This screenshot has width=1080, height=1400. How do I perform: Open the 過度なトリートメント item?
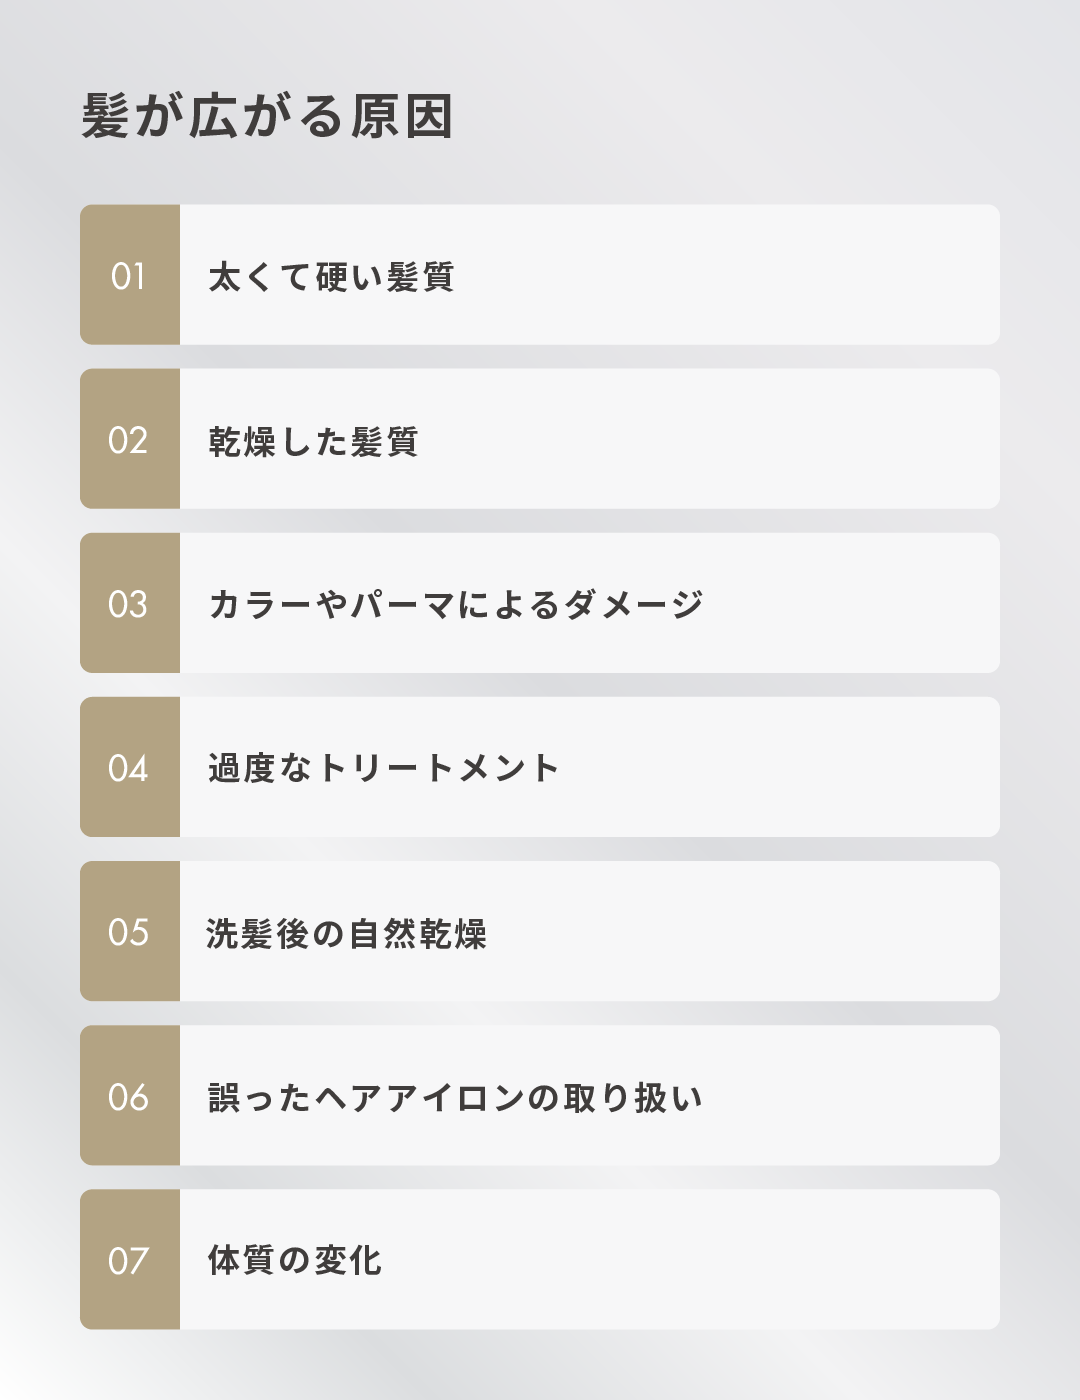point(383,769)
